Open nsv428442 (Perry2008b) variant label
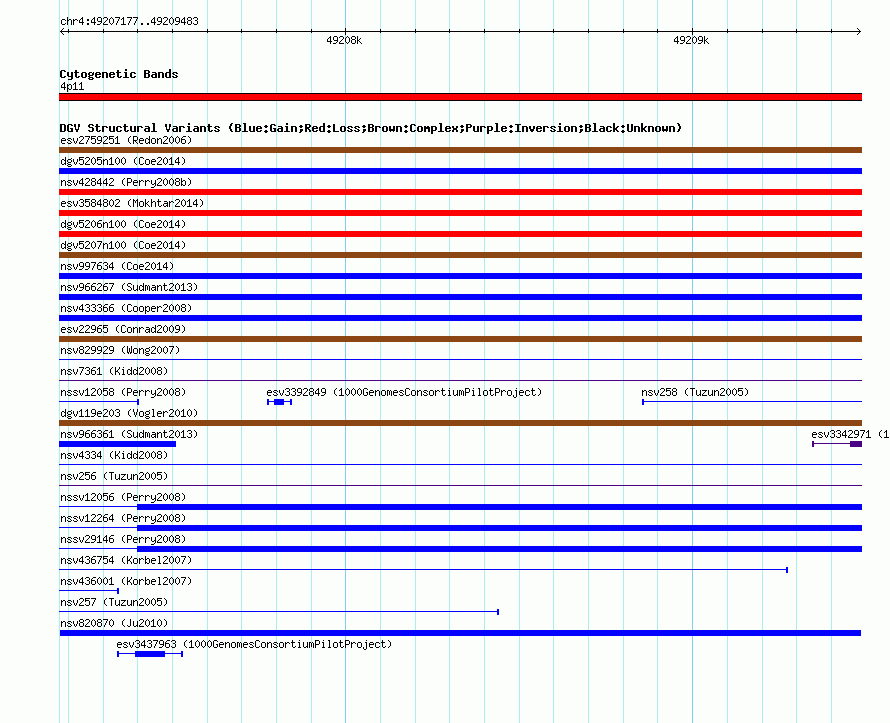This screenshot has height=723, width=890. (x=126, y=182)
